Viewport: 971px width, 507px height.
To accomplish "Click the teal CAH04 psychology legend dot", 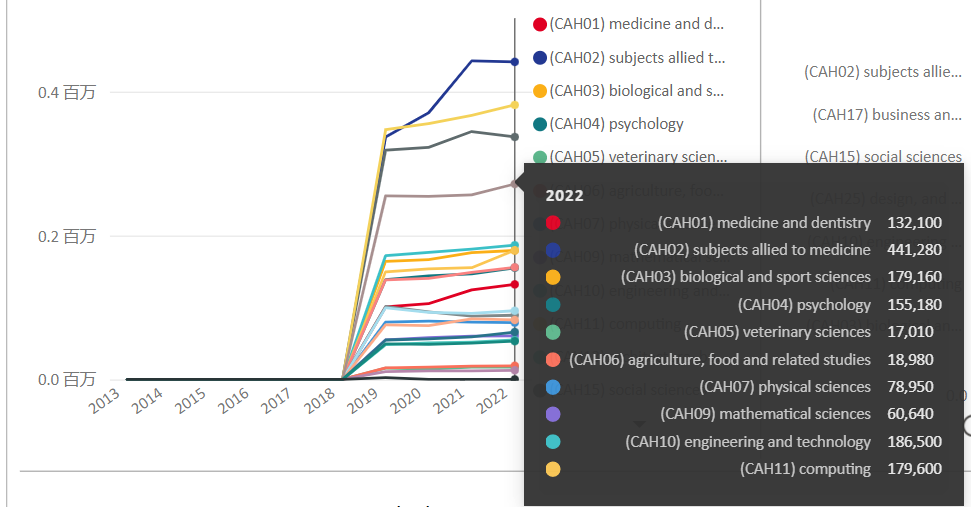I will click(x=540, y=124).
